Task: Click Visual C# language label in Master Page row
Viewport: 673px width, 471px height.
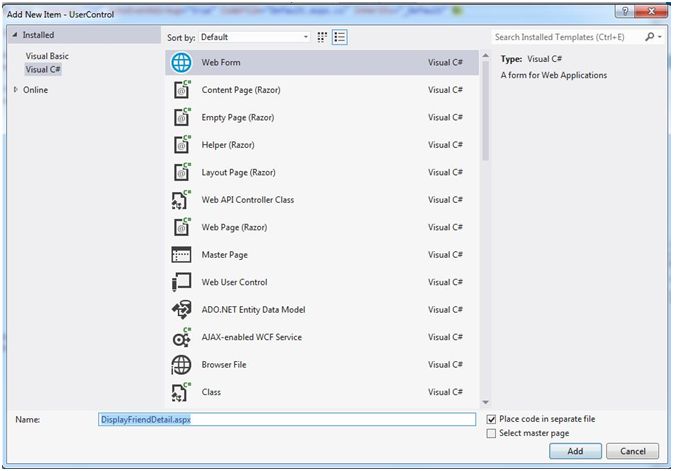Action: tap(445, 255)
